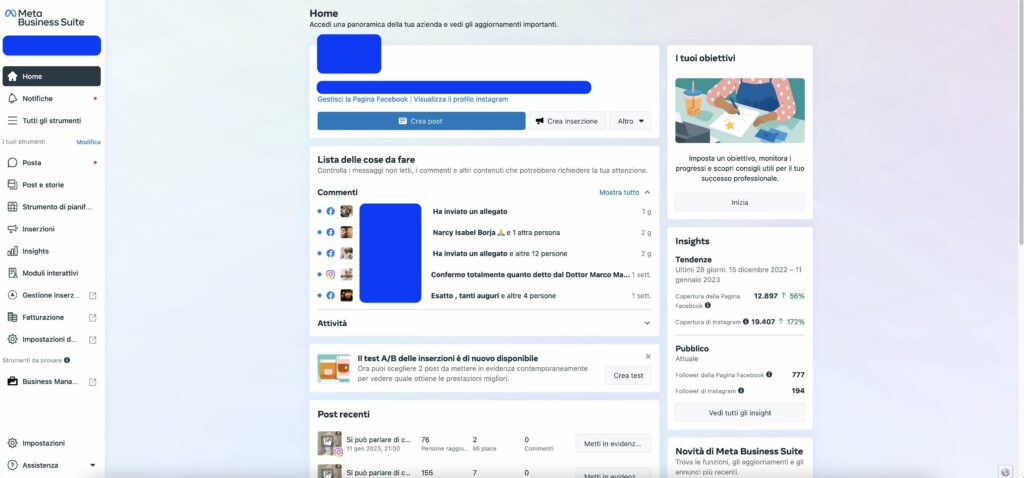The width and height of the screenshot is (1024, 478).
Task: Click the Inserzioni megaphone icon
Action: pos(12,229)
